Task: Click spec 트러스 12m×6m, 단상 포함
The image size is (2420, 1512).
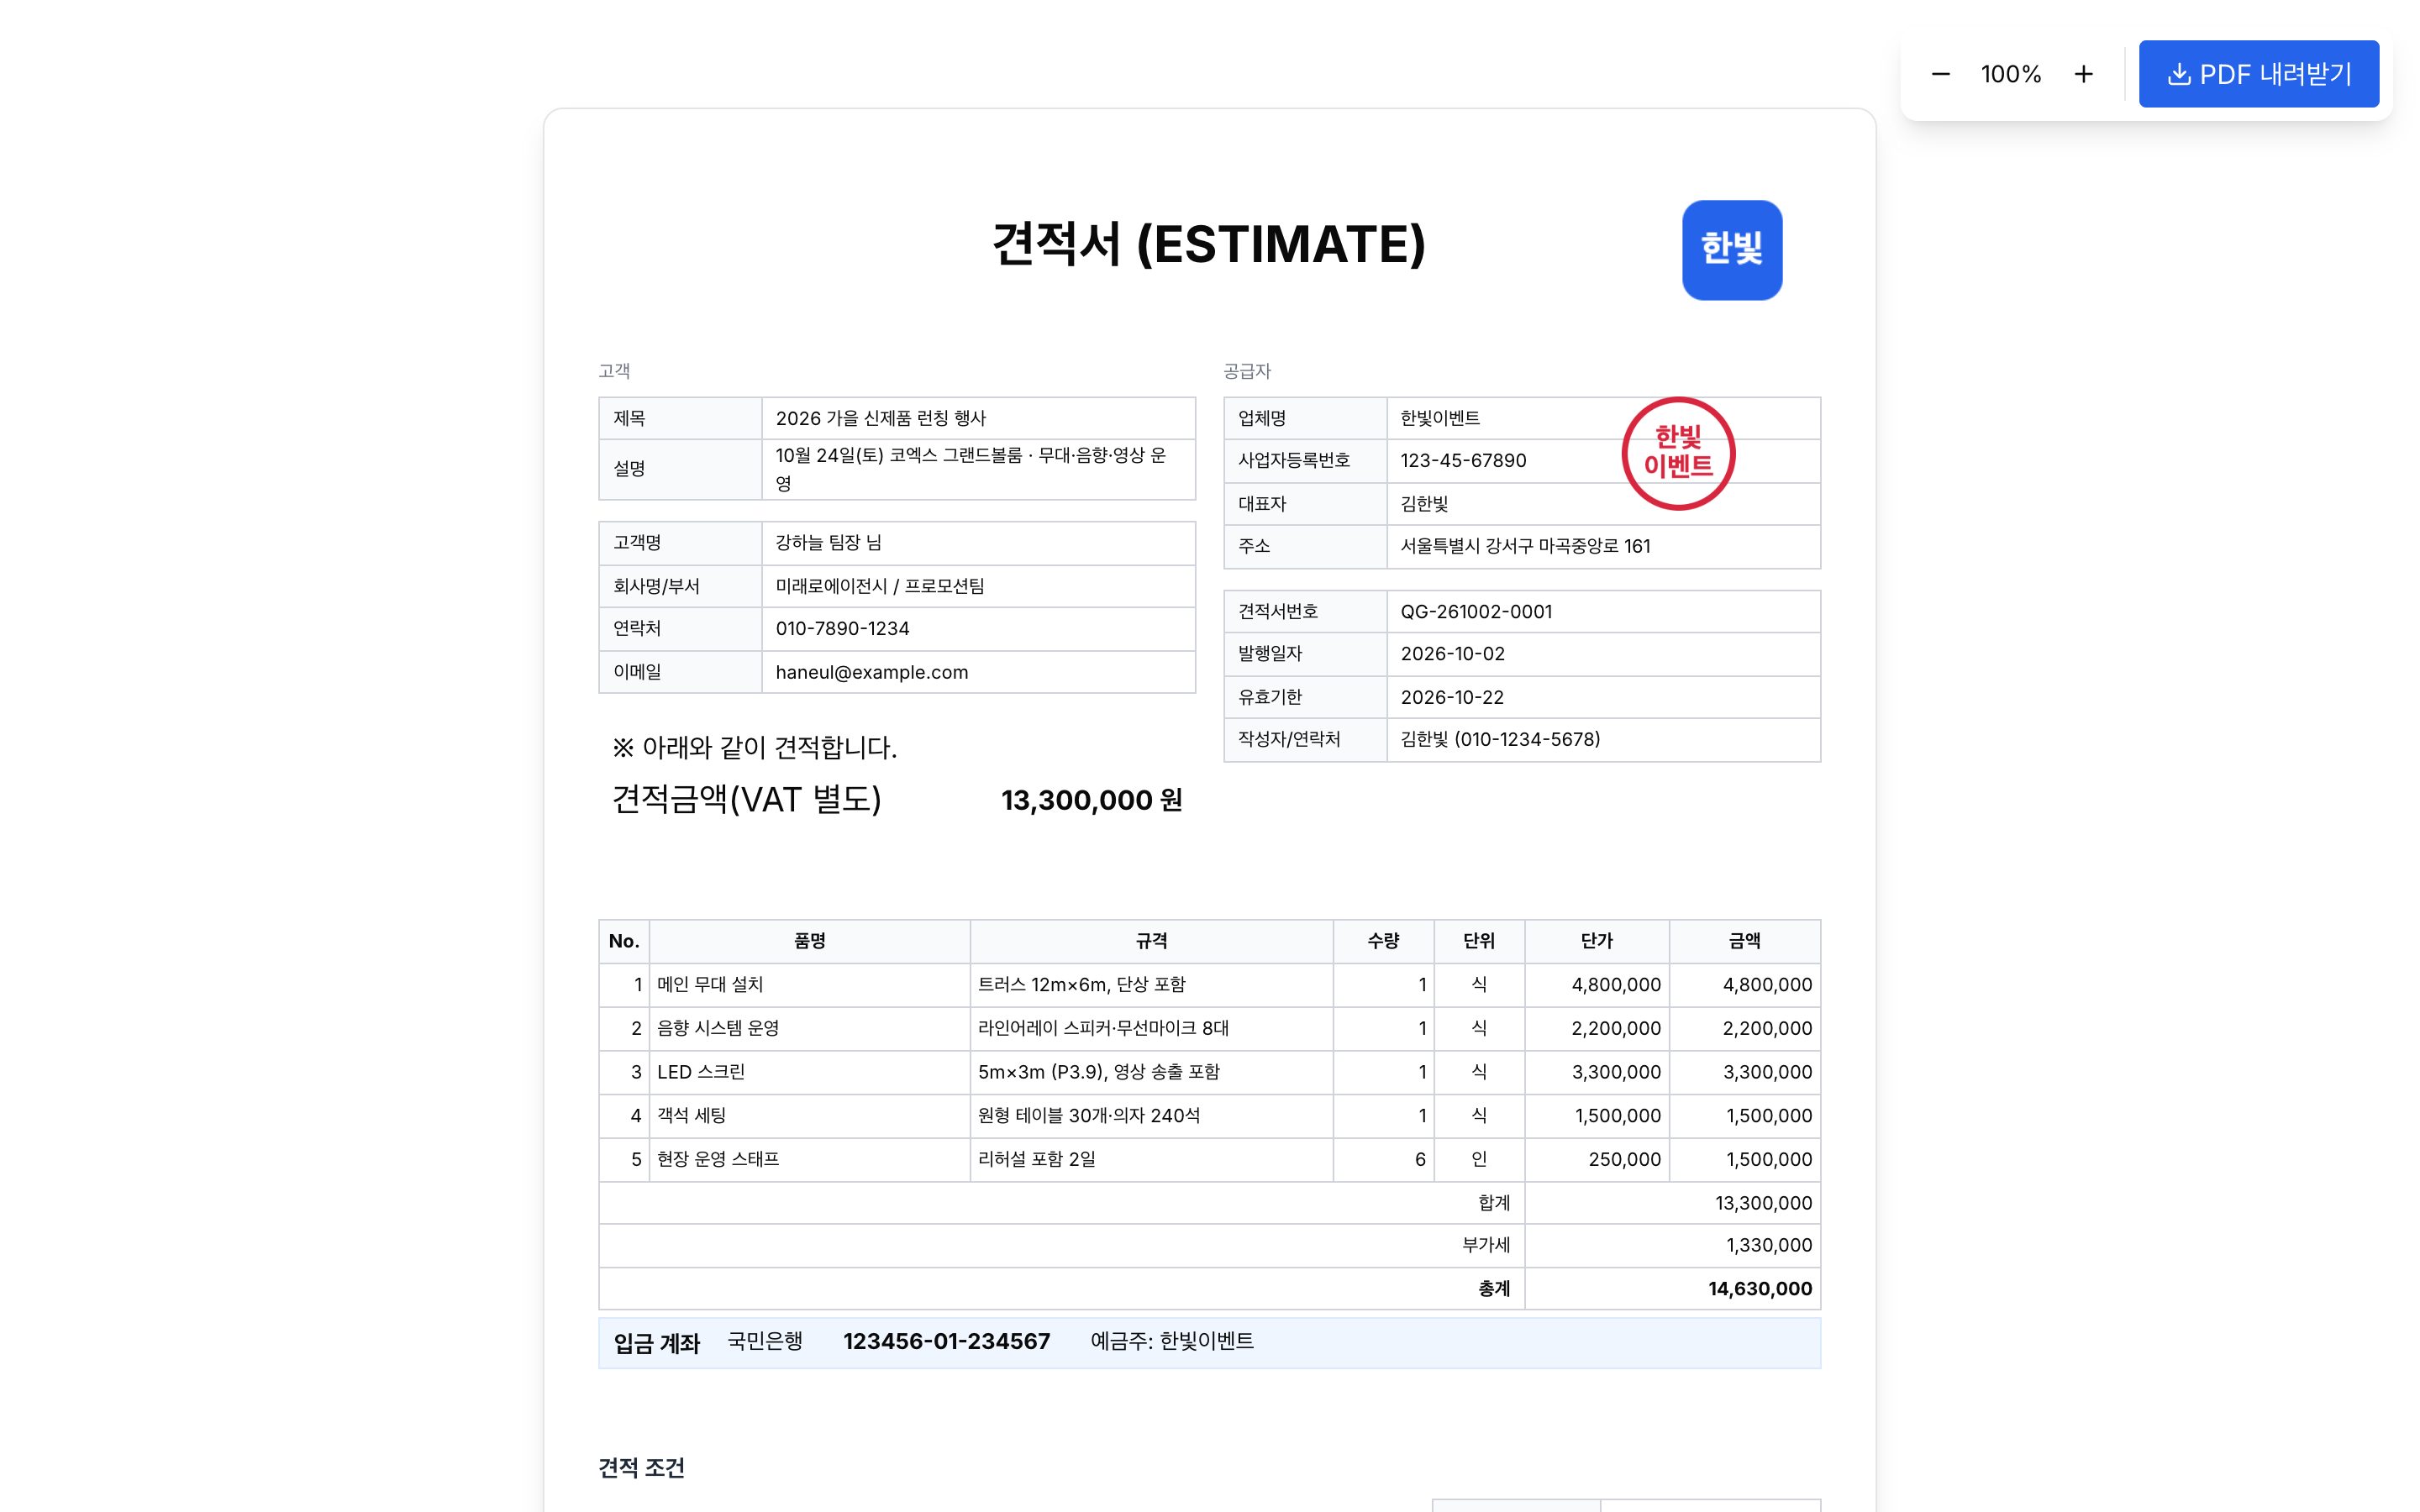Action: point(1081,985)
